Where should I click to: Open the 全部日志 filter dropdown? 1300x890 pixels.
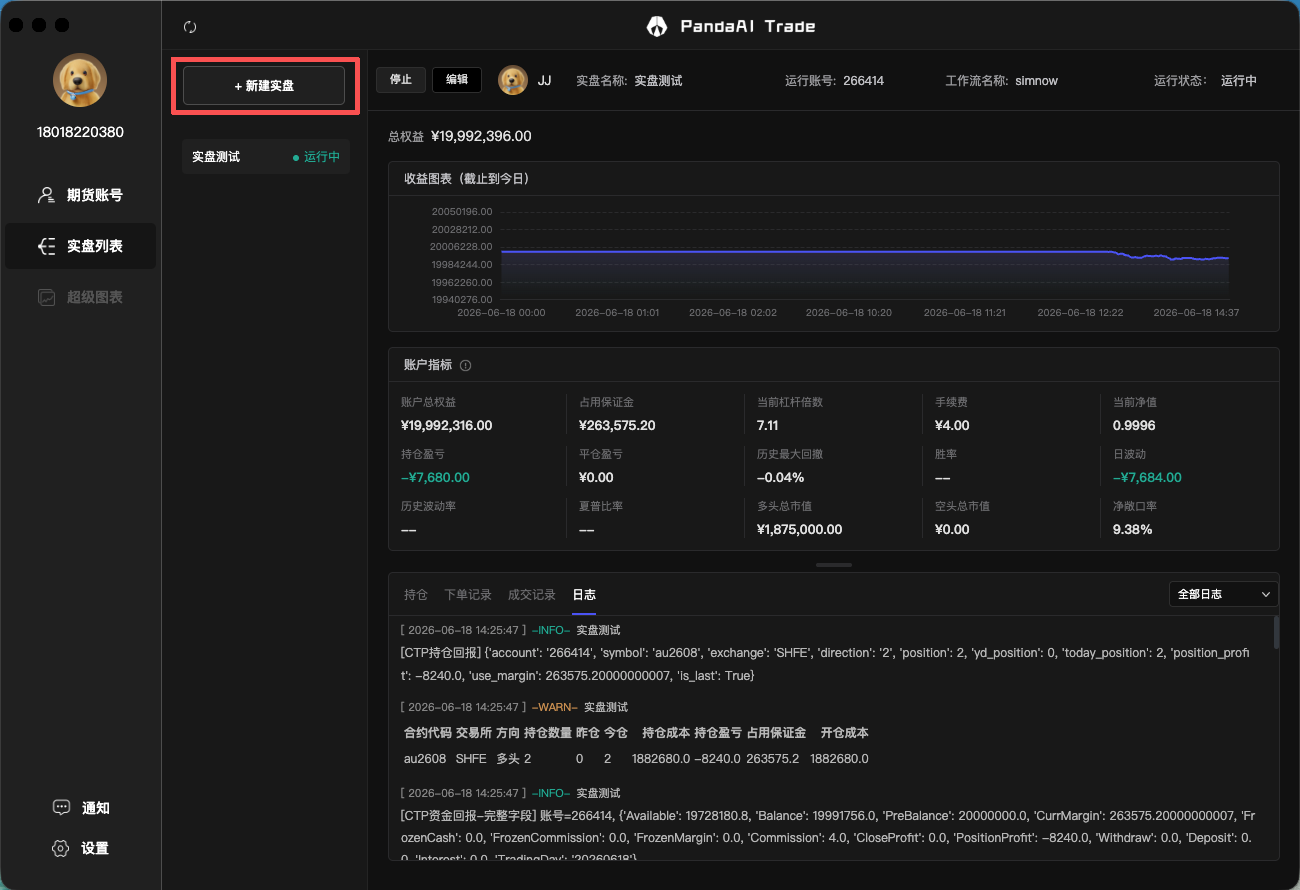click(1224, 594)
